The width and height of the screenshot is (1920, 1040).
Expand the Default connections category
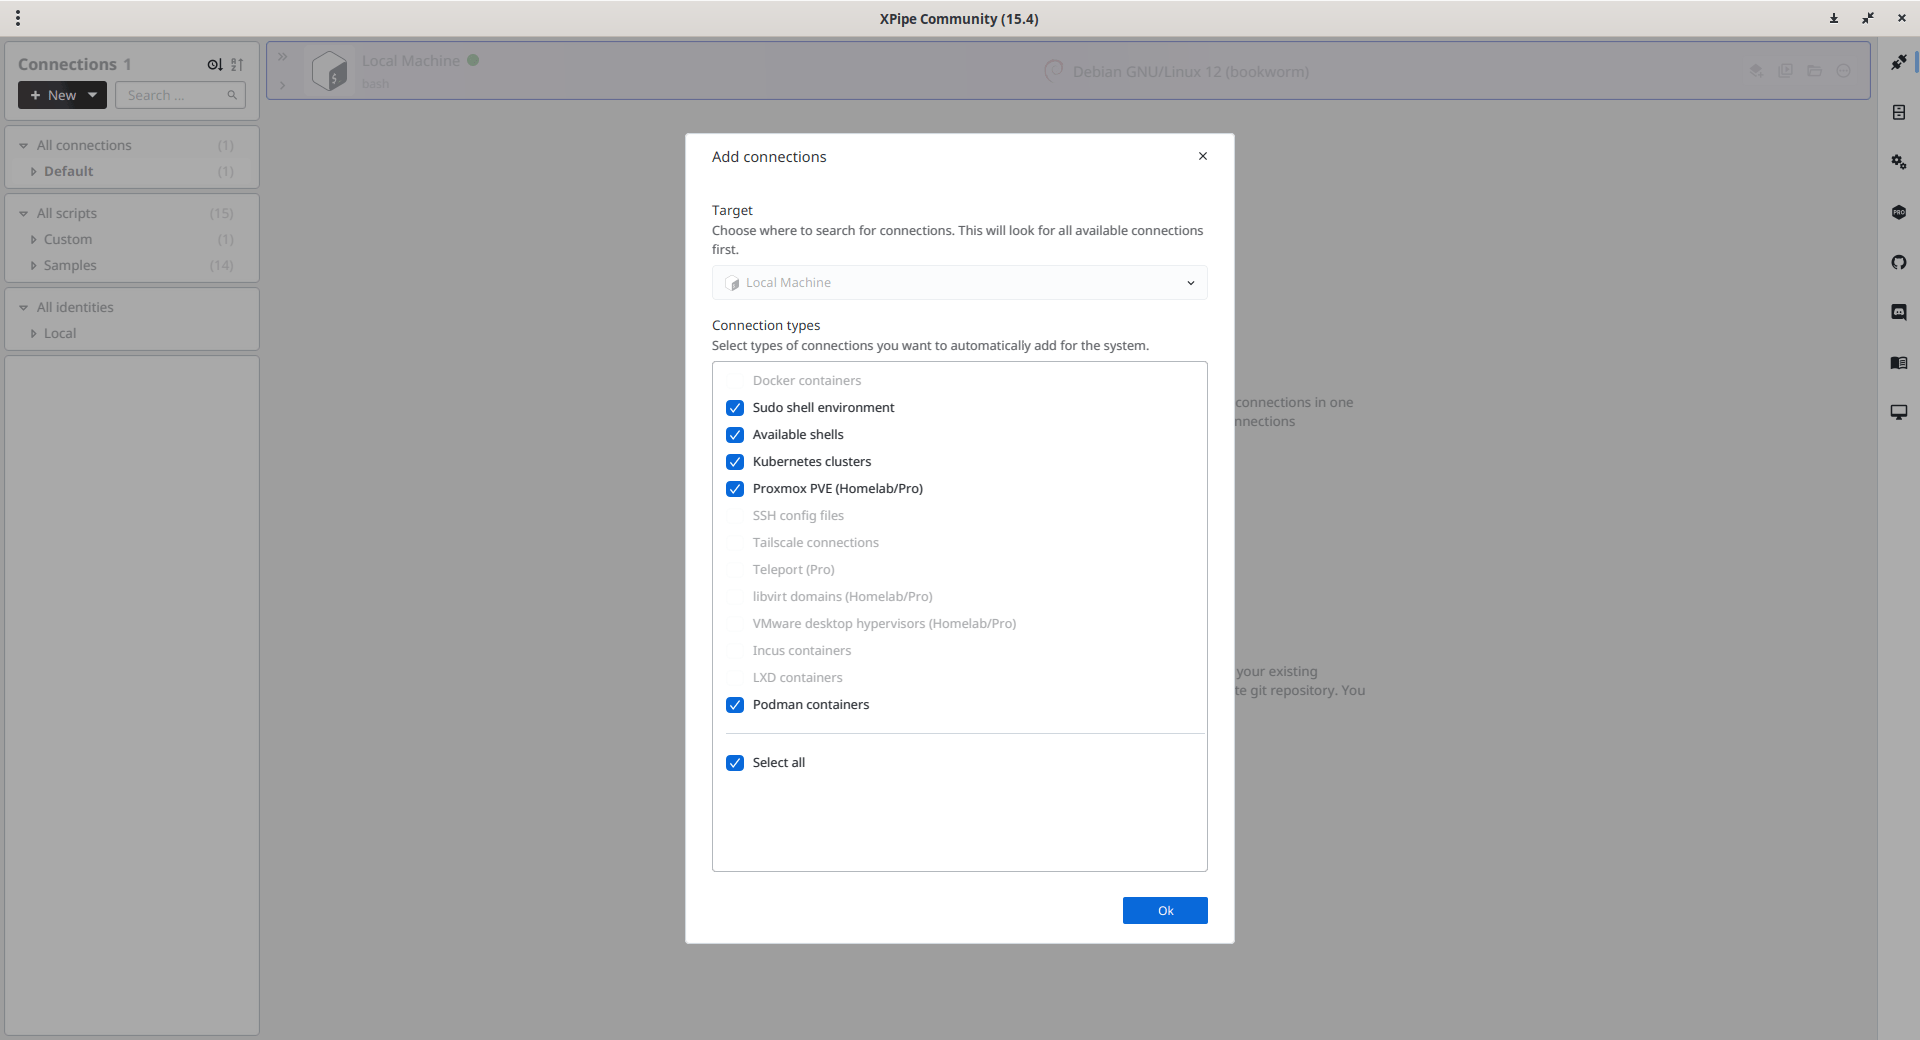tap(33, 172)
